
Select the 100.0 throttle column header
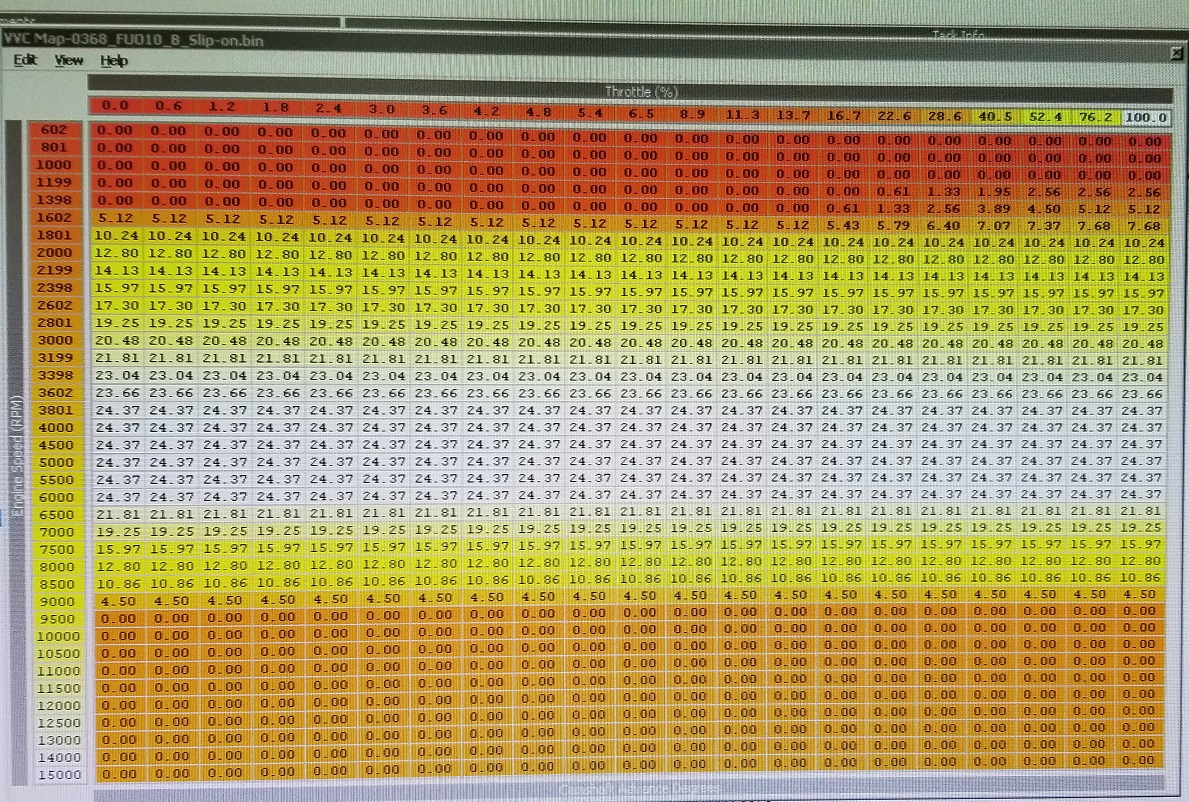[1144, 117]
